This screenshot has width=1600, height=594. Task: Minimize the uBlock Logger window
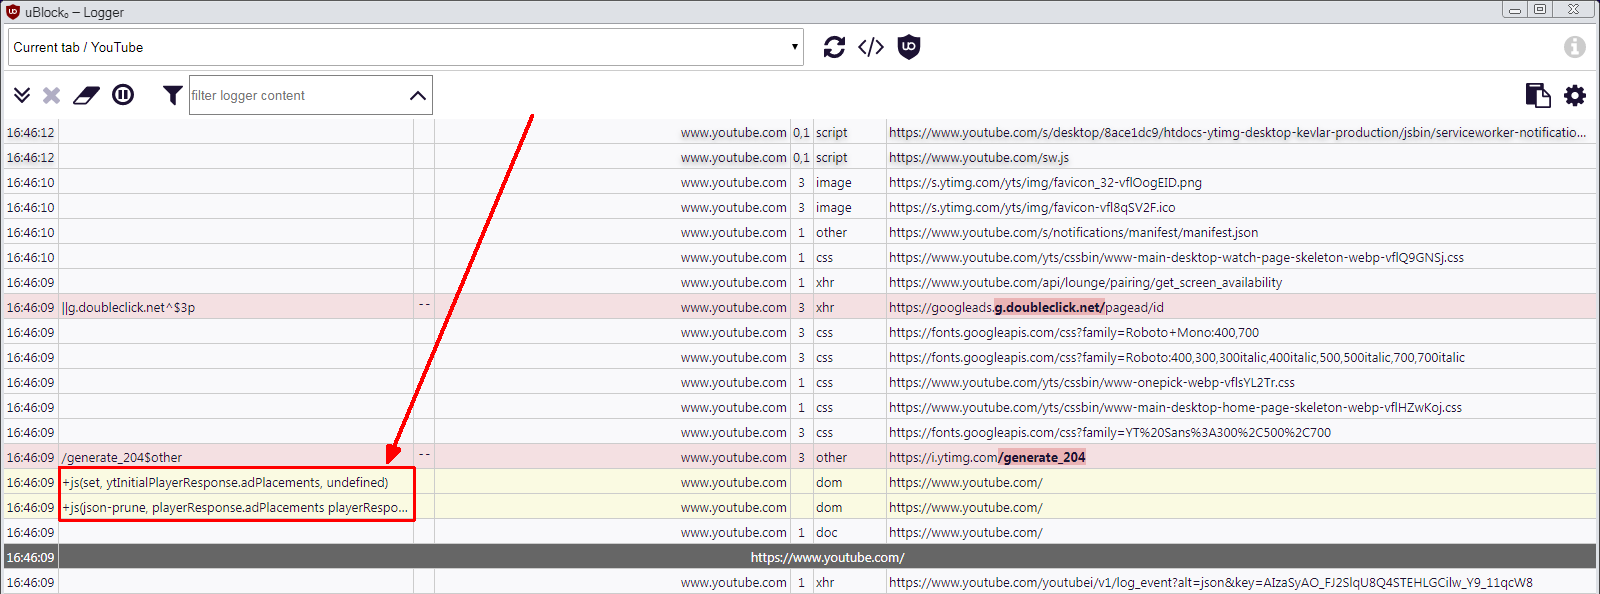(x=1515, y=9)
